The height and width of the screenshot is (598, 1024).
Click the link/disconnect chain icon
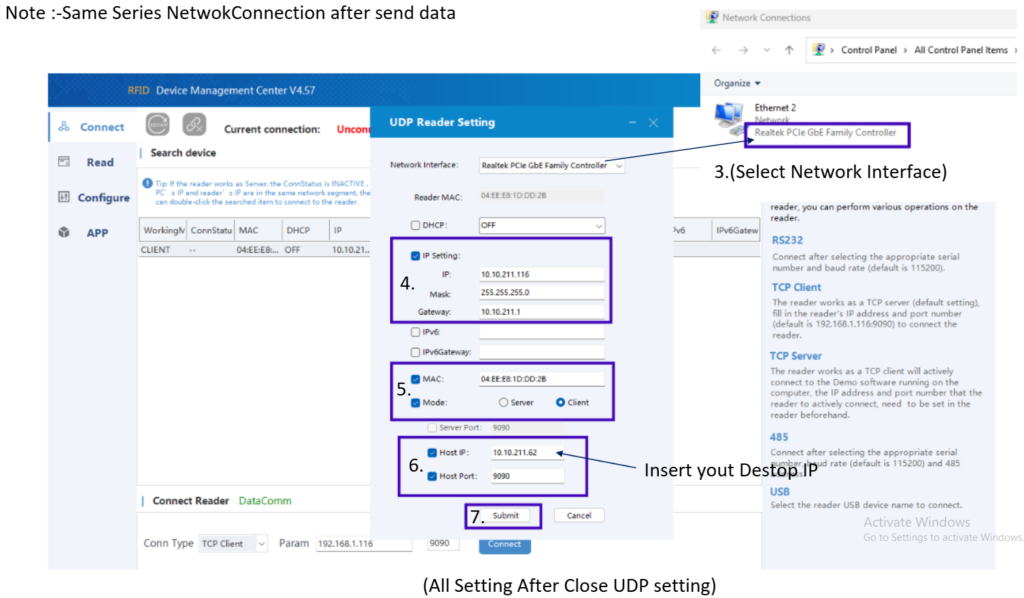click(194, 124)
